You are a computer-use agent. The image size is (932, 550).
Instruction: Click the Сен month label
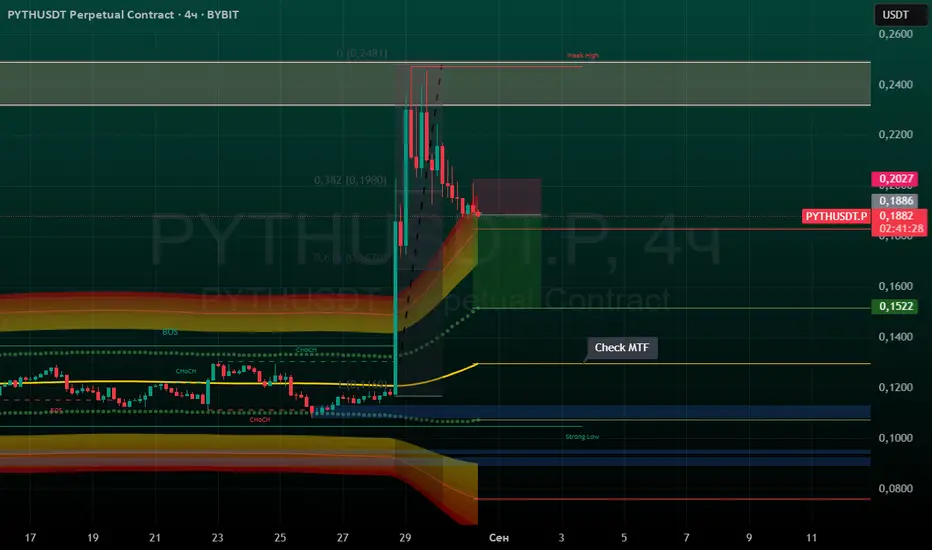(x=499, y=538)
